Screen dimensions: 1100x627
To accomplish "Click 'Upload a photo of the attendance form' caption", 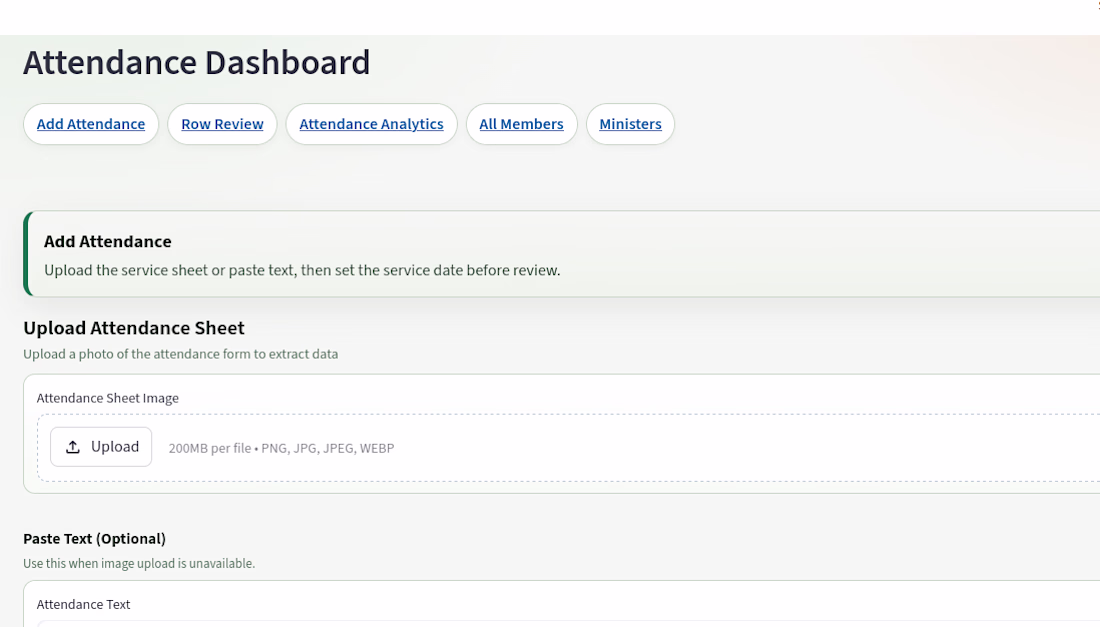I will 180,354.
